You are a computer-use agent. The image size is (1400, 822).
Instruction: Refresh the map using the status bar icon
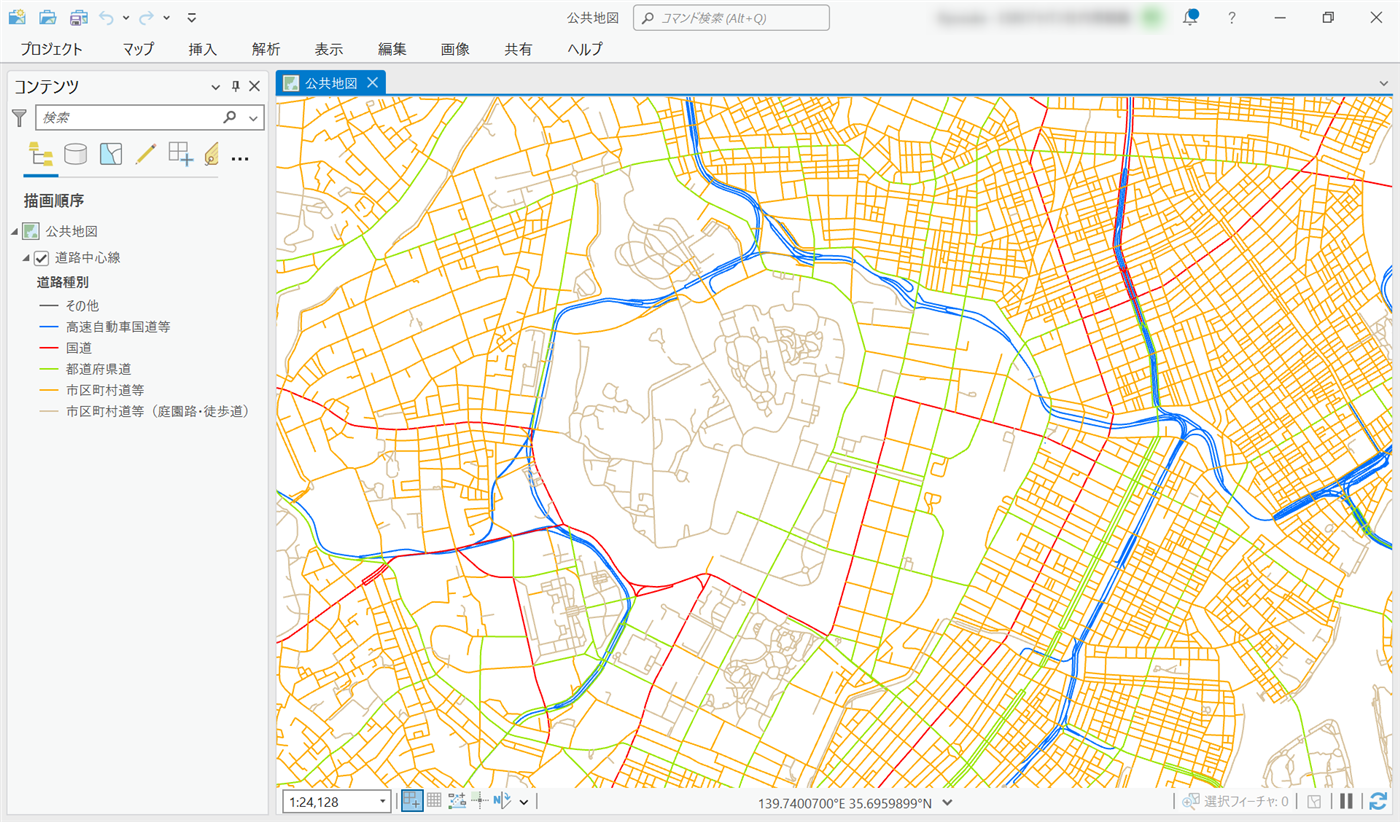pos(1378,801)
